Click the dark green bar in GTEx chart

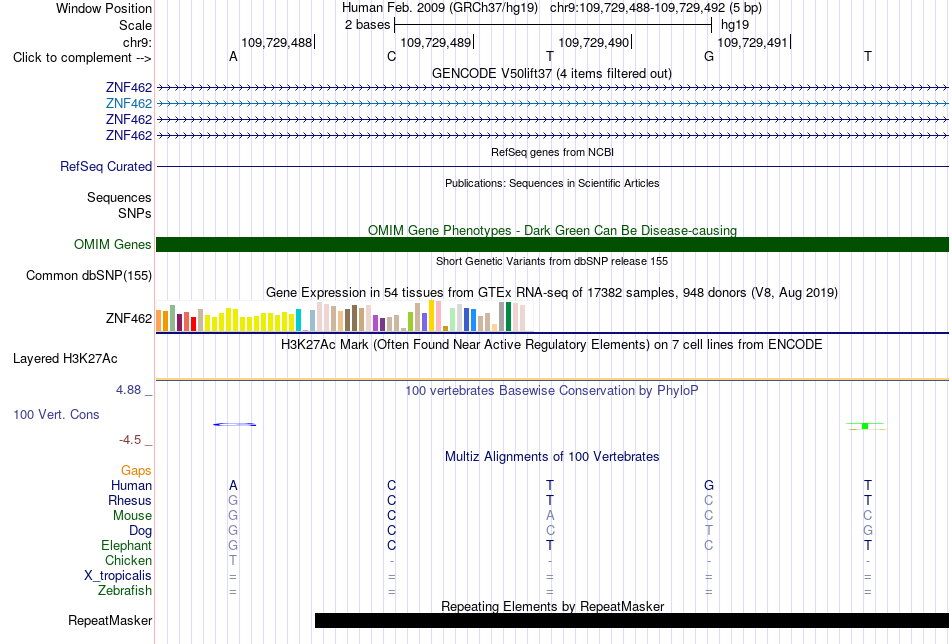(508, 316)
